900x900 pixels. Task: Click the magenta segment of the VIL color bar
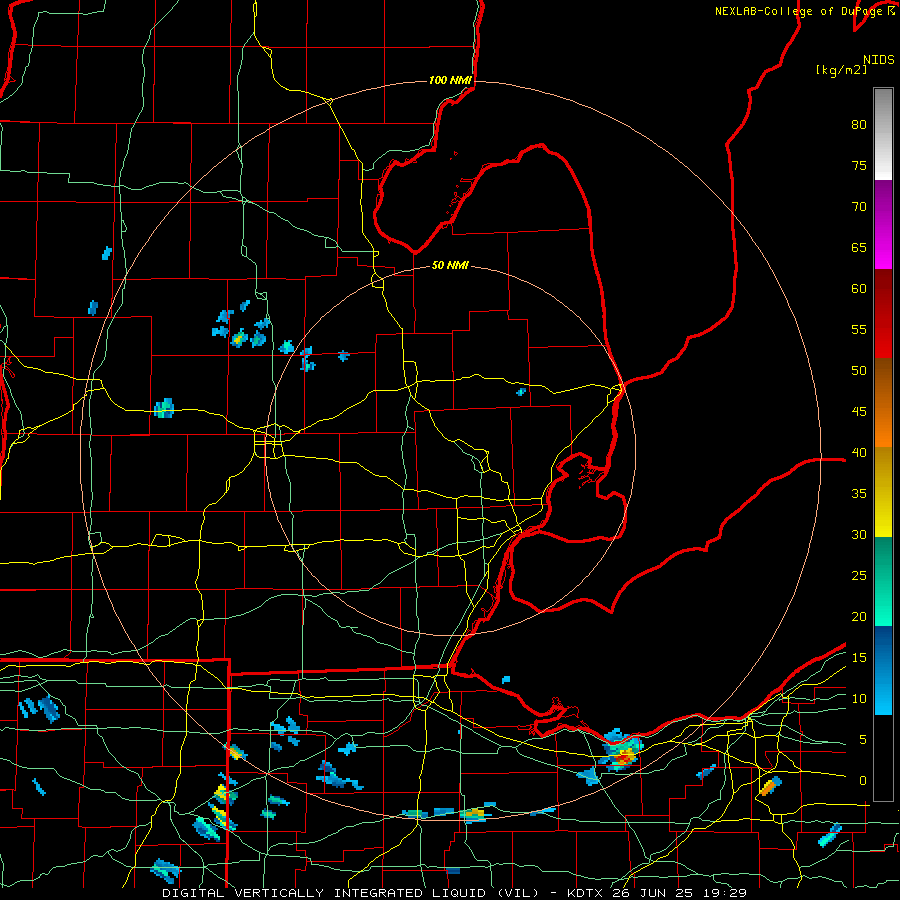click(883, 225)
